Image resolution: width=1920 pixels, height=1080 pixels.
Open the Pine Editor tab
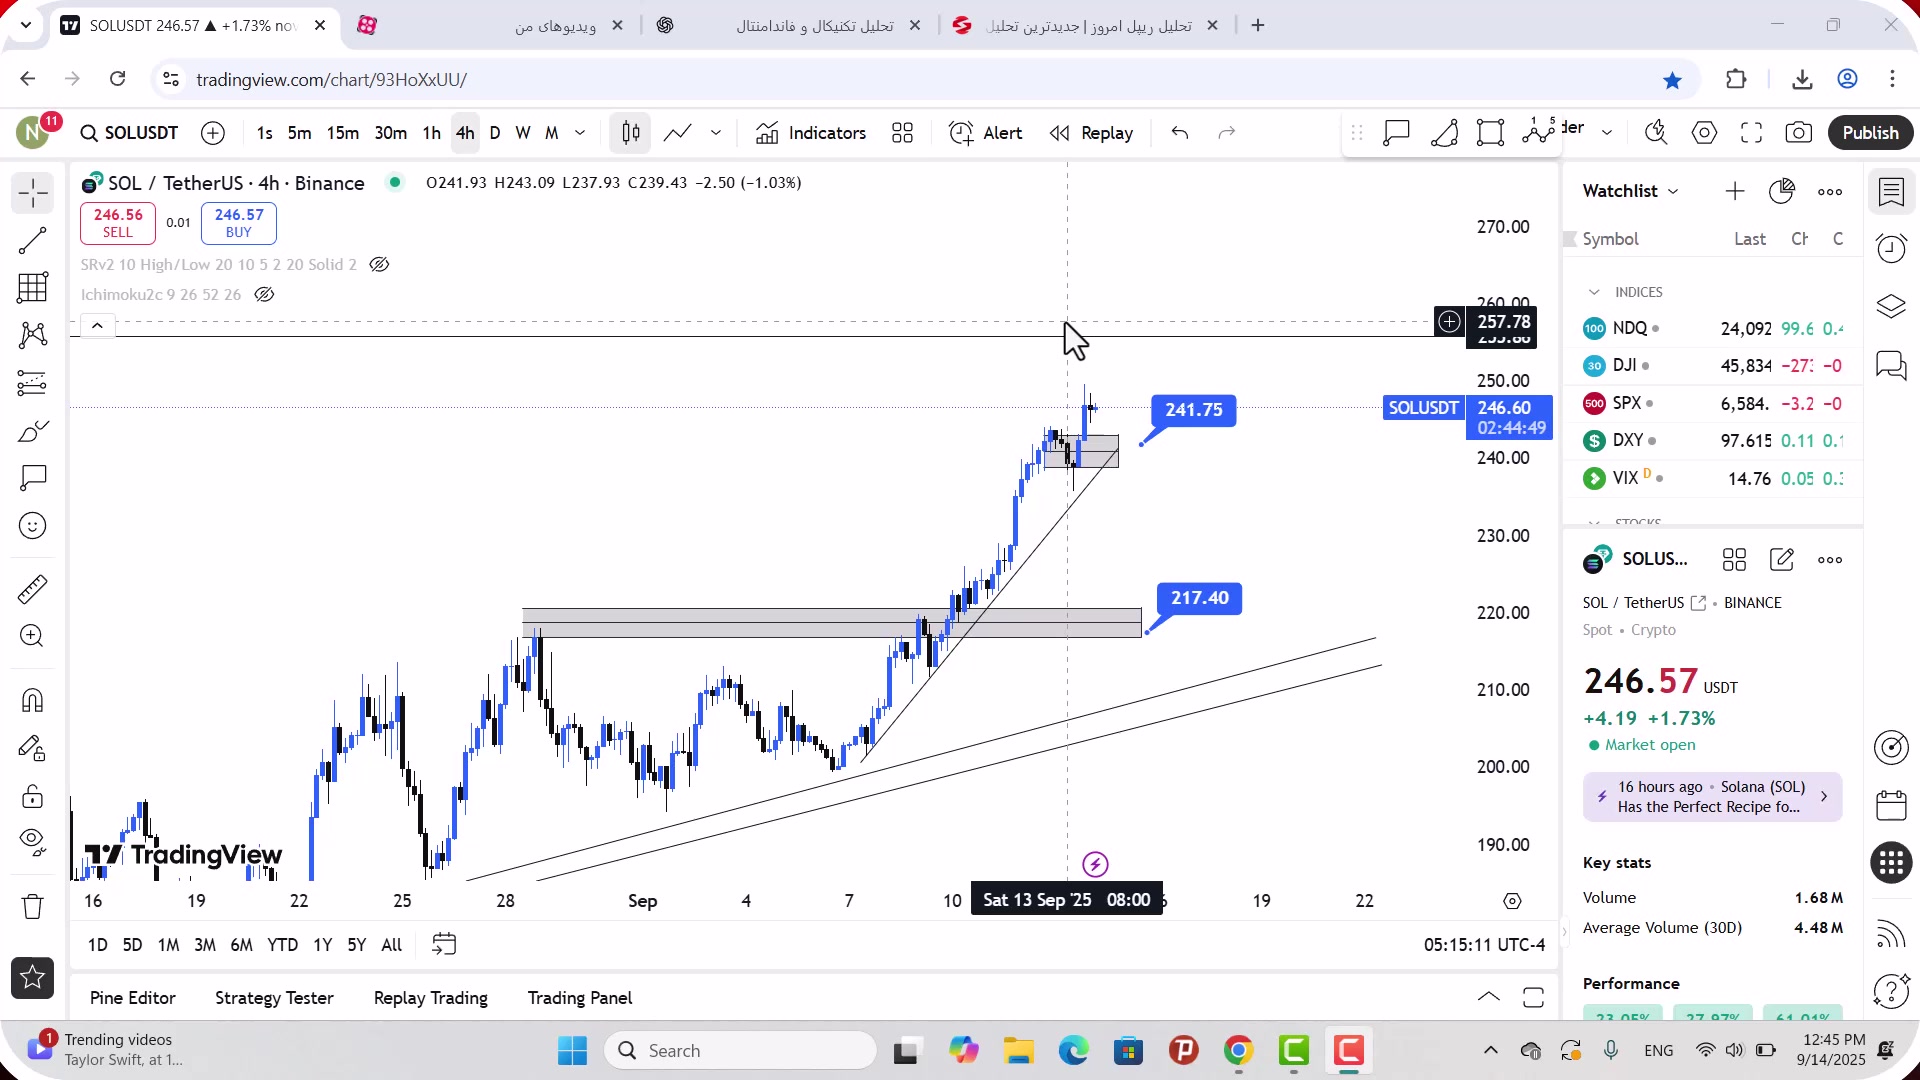132,998
